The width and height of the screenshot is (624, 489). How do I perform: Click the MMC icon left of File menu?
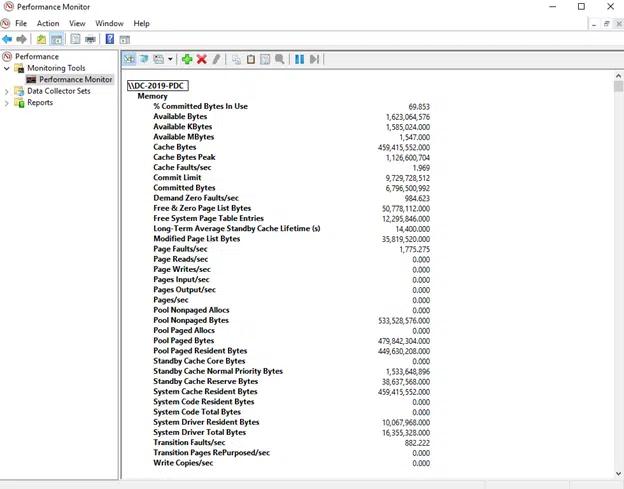[x=6, y=23]
